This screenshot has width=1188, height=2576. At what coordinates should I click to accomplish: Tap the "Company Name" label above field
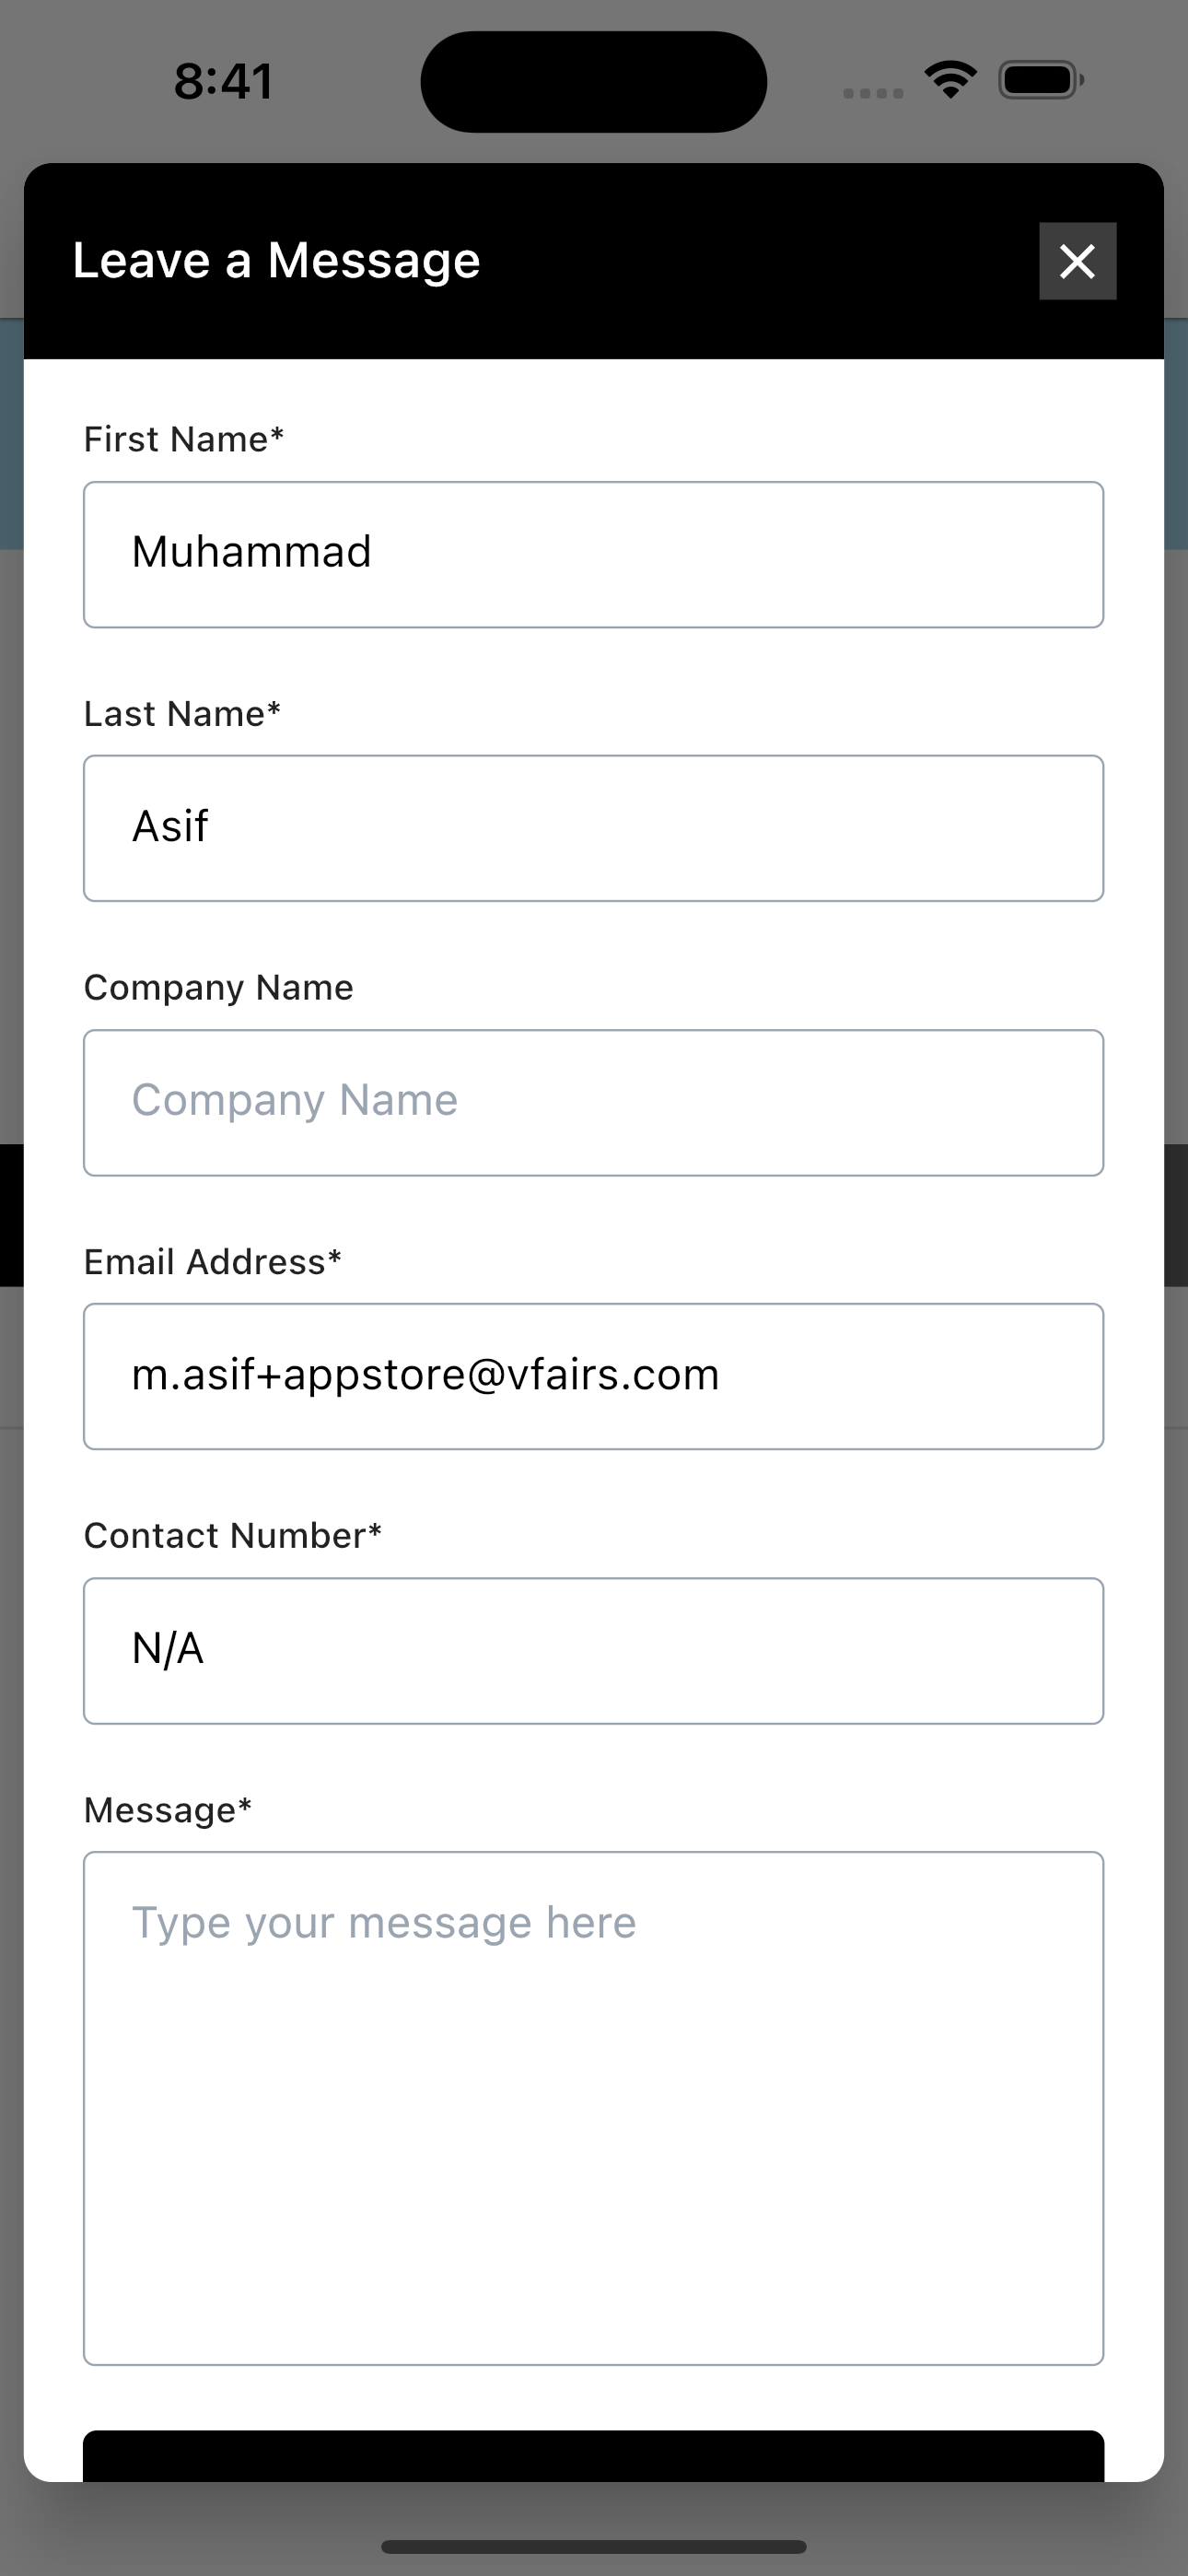click(x=218, y=988)
